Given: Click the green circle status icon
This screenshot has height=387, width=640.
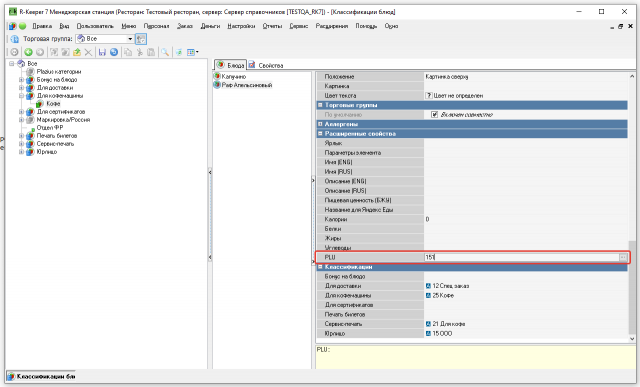Looking at the screenshot, I should click(x=23, y=26).
